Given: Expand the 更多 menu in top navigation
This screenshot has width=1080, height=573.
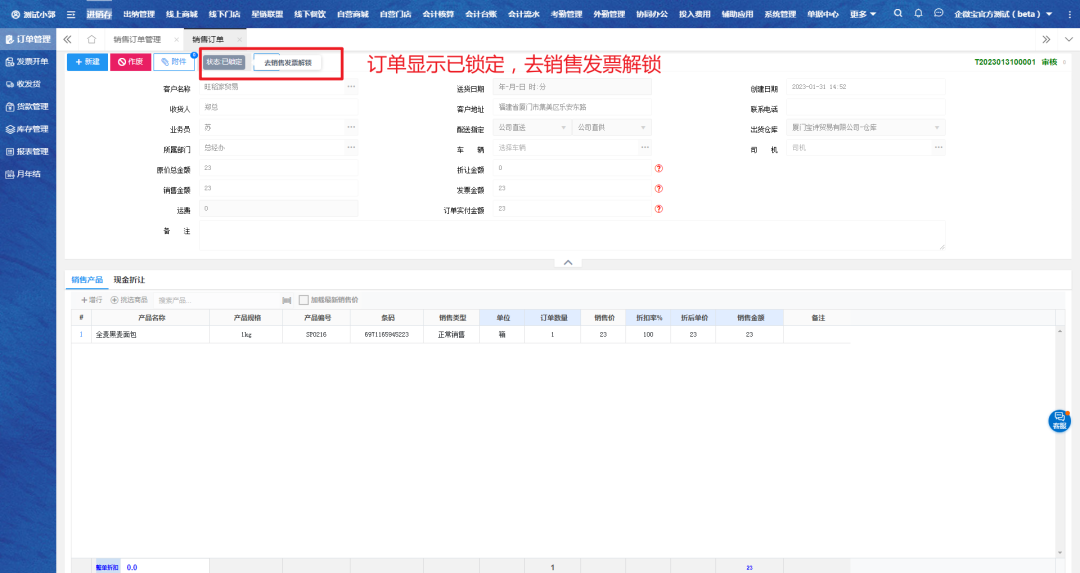Looking at the screenshot, I should (862, 14).
